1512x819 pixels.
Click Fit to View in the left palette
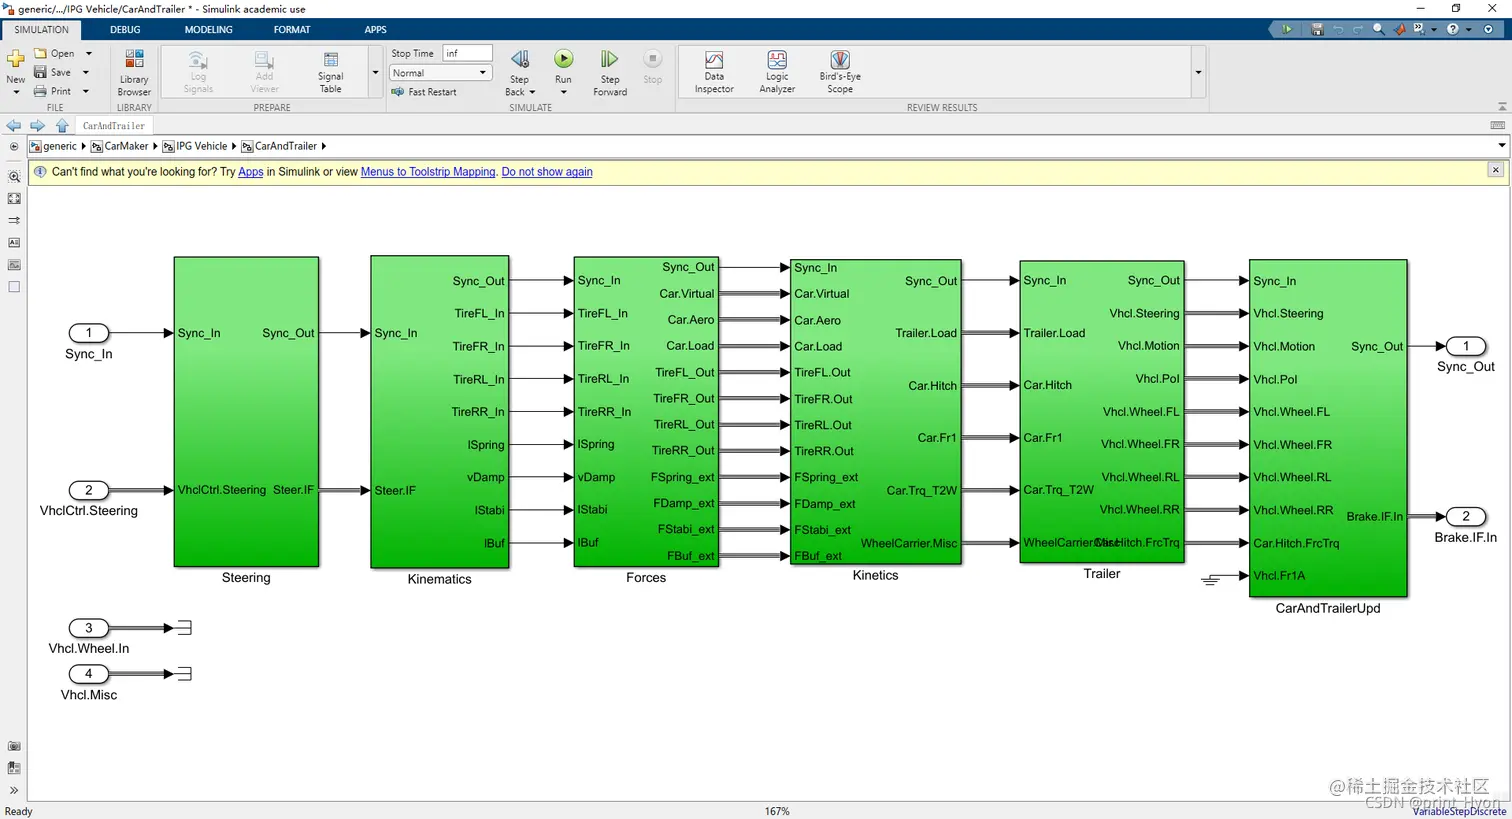pos(14,198)
